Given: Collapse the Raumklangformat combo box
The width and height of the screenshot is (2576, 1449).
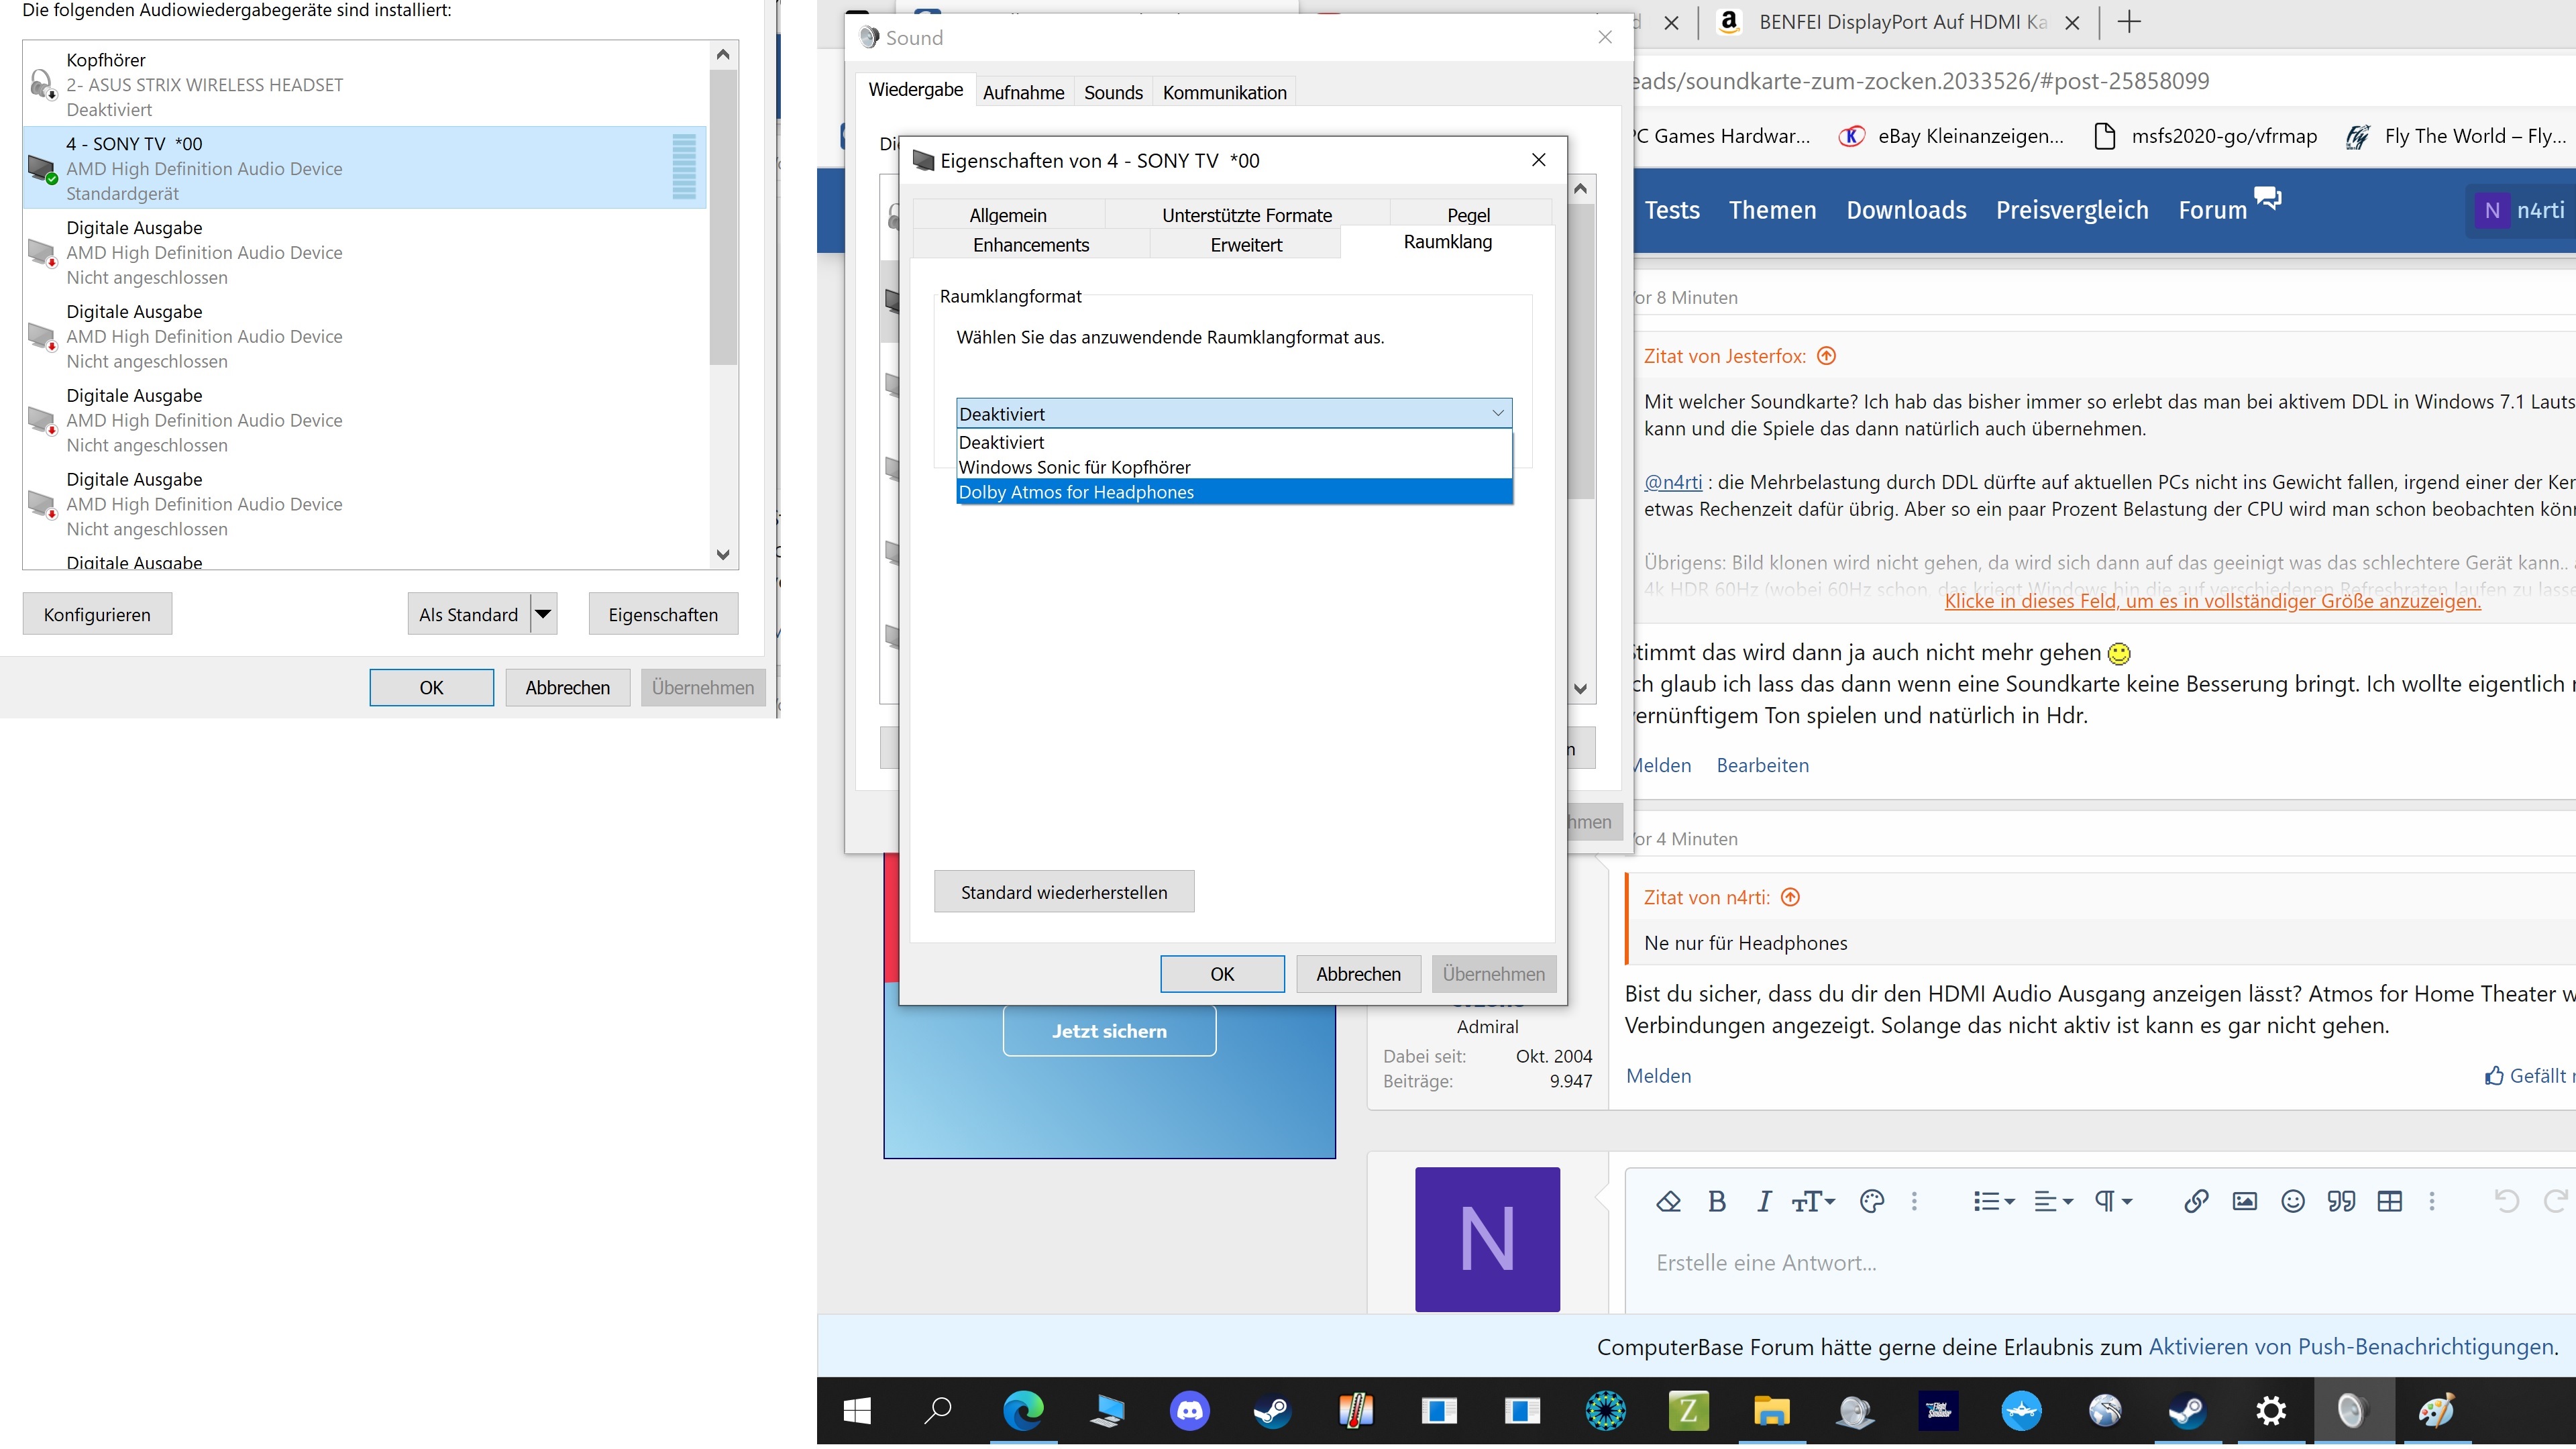Looking at the screenshot, I should click(x=1497, y=413).
